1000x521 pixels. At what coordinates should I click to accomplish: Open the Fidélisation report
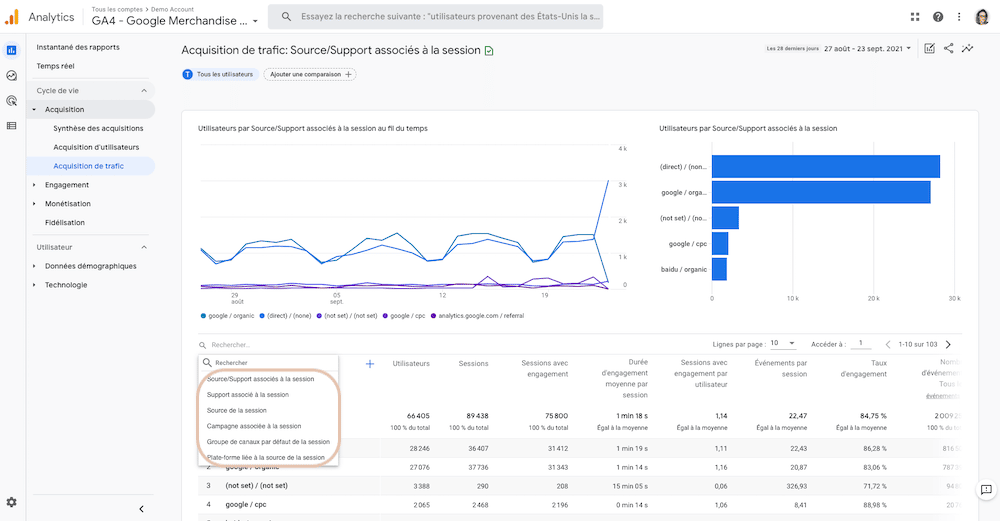[x=64, y=223]
